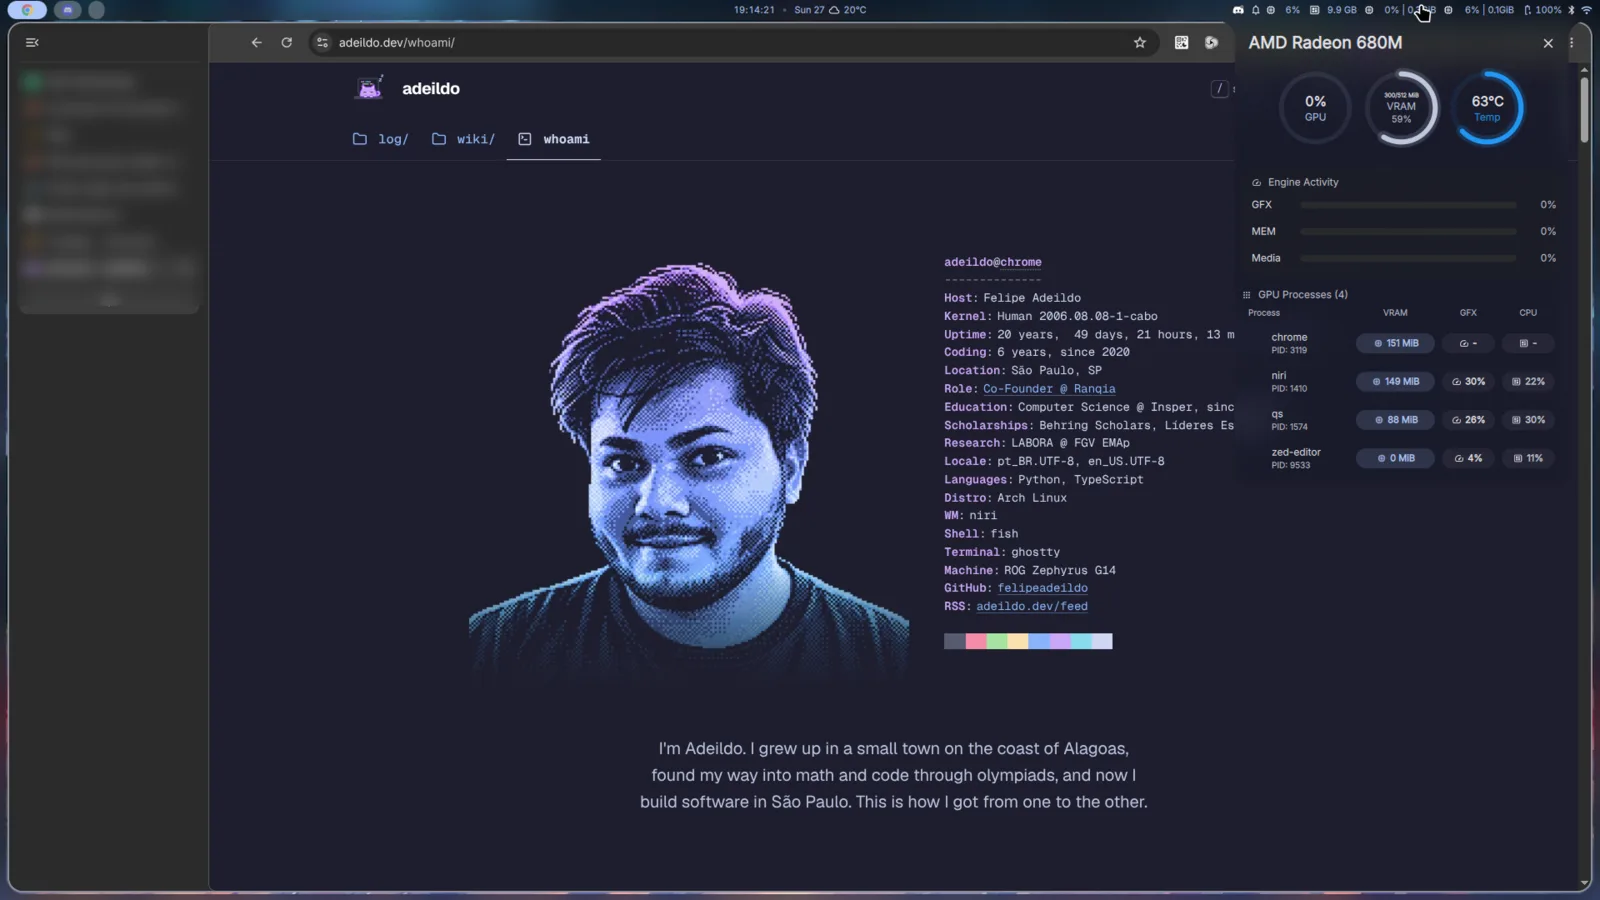Image resolution: width=1600 pixels, height=900 pixels.
Task: Click the 63°C Temp gauge
Action: (1487, 108)
